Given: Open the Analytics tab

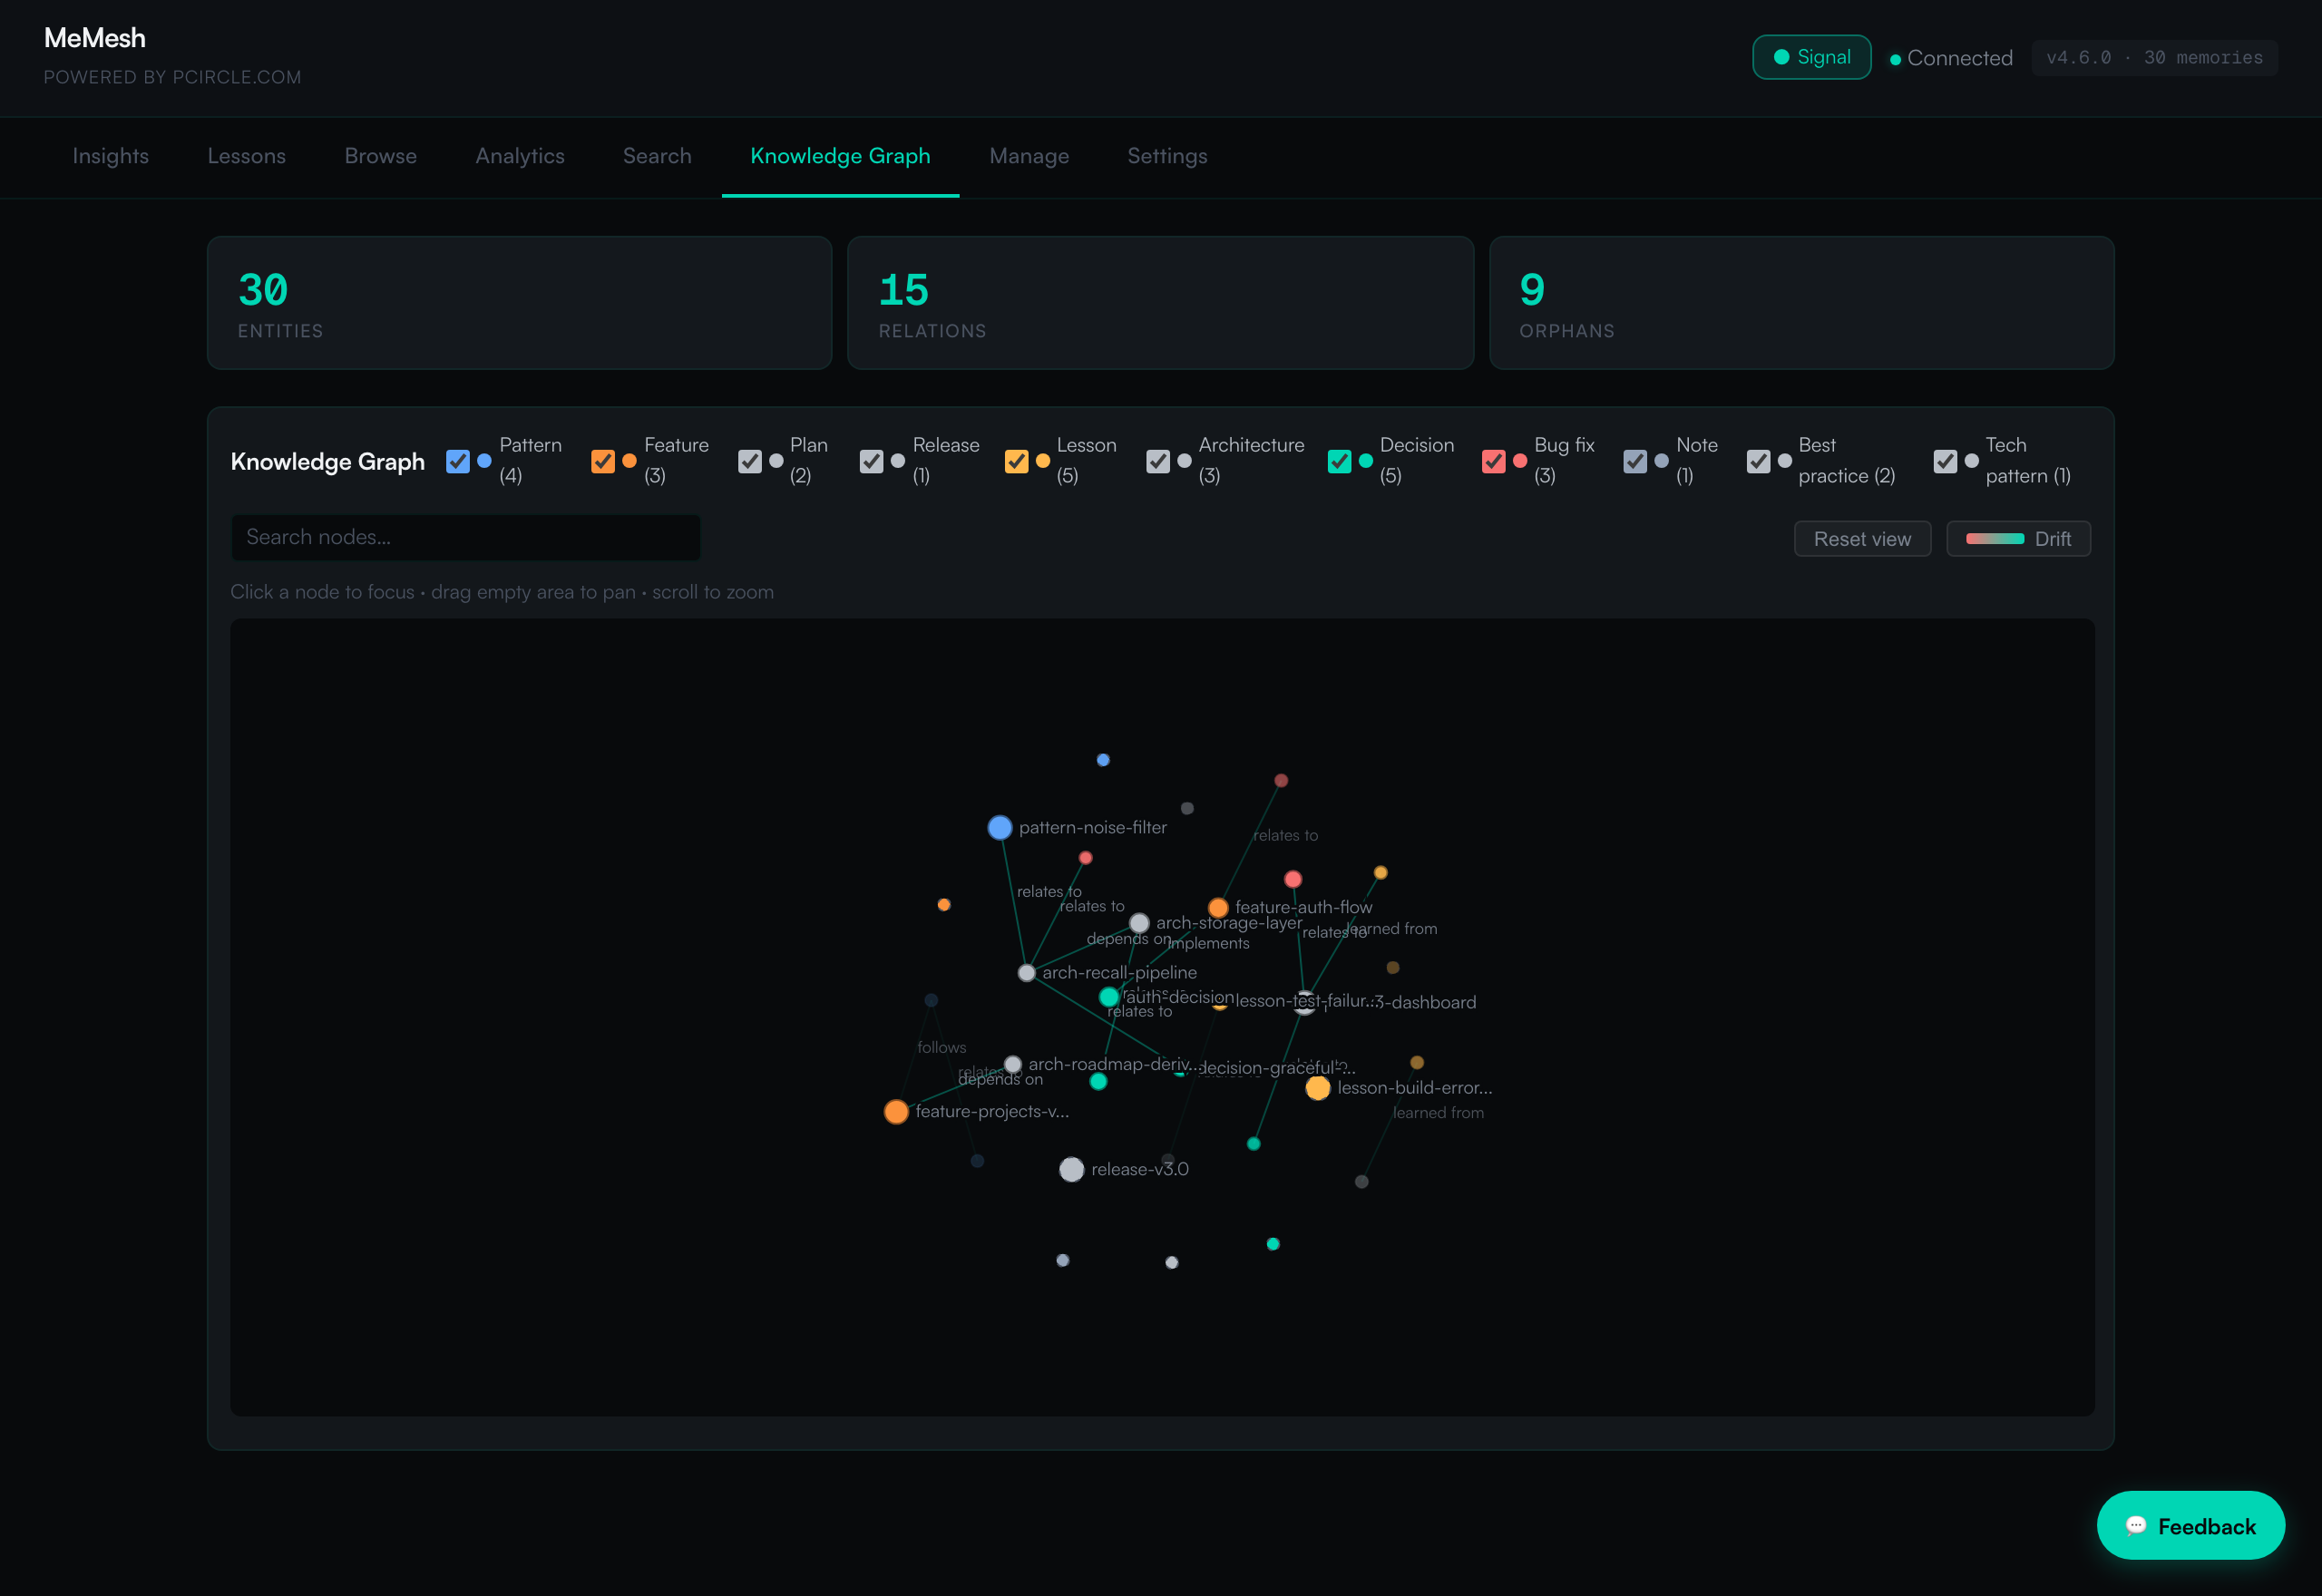Looking at the screenshot, I should (x=520, y=156).
